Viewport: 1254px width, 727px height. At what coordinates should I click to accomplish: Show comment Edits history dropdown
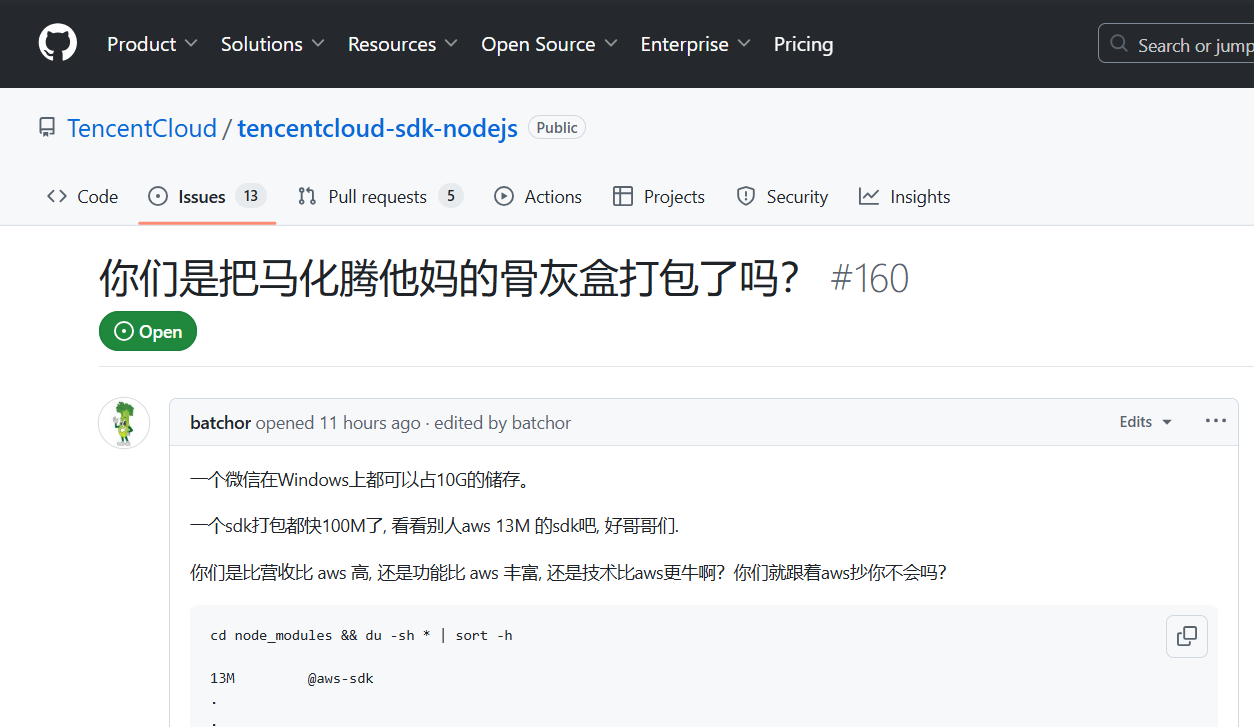(x=1146, y=422)
